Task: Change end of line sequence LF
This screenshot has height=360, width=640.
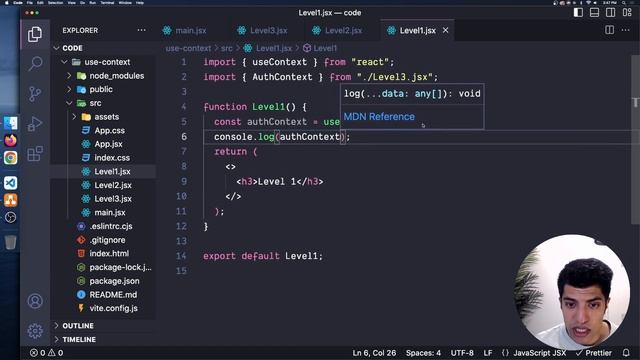Action: click(x=488, y=353)
